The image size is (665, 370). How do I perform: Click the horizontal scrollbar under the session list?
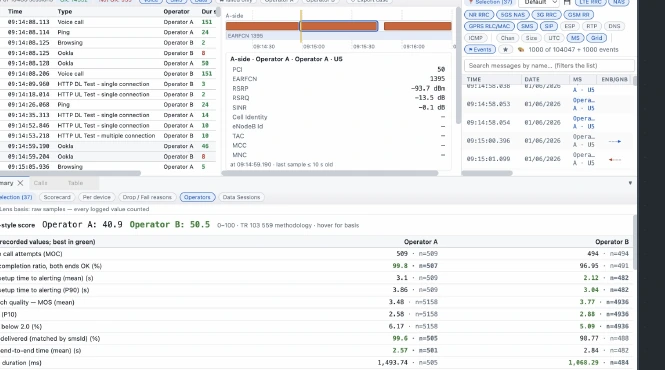(x=70, y=173)
